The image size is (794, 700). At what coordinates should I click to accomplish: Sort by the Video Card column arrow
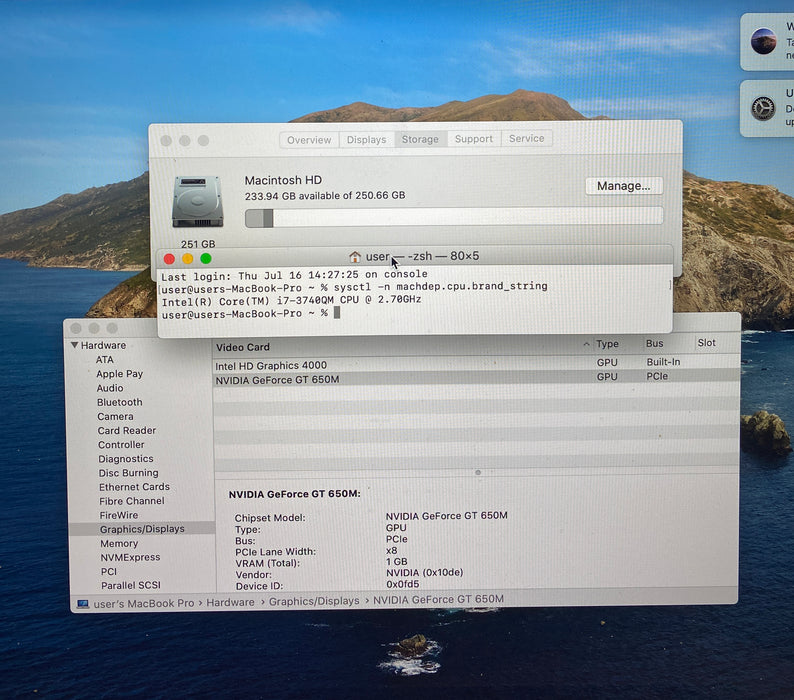point(586,344)
